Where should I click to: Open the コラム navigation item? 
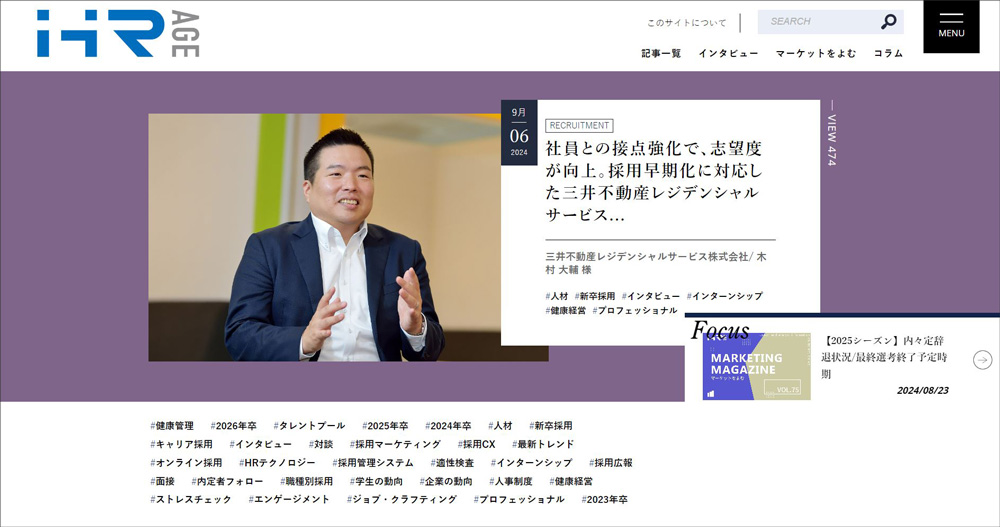click(888, 54)
